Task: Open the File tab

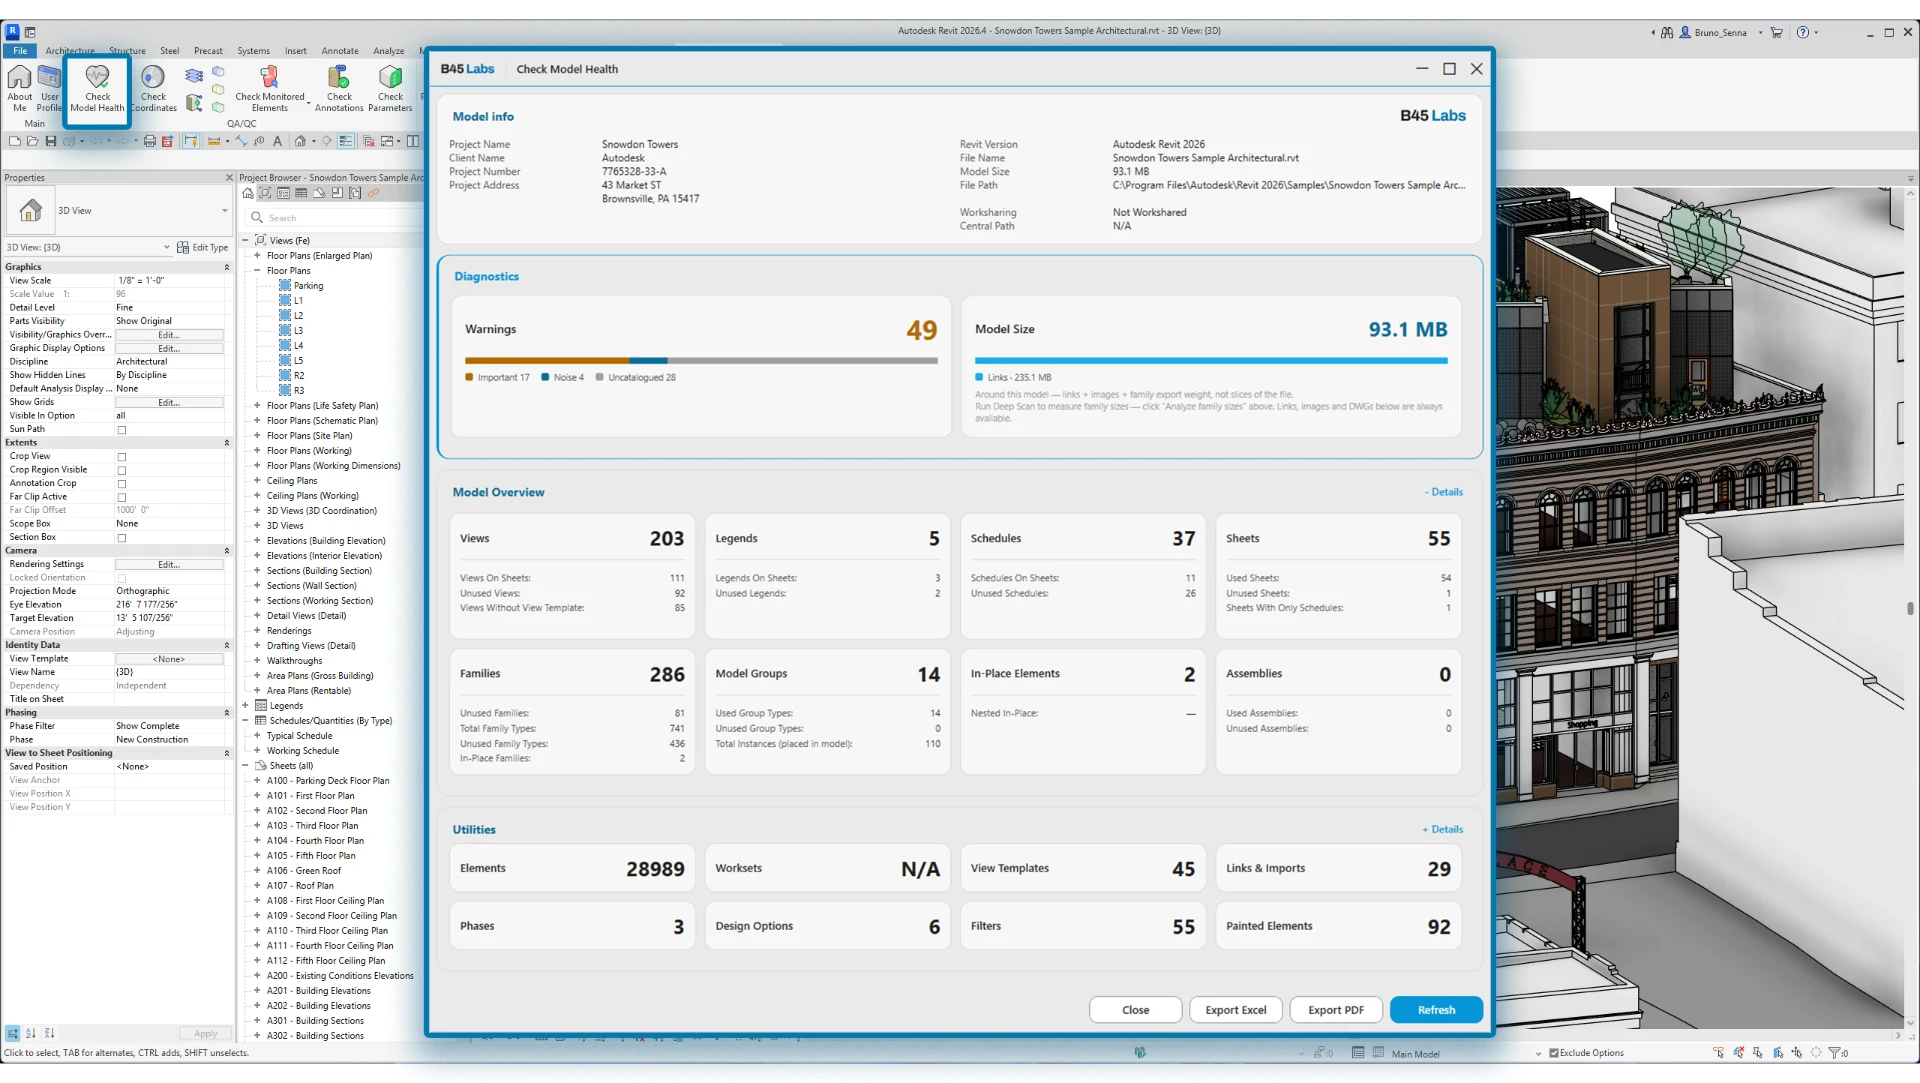Action: click(x=20, y=51)
